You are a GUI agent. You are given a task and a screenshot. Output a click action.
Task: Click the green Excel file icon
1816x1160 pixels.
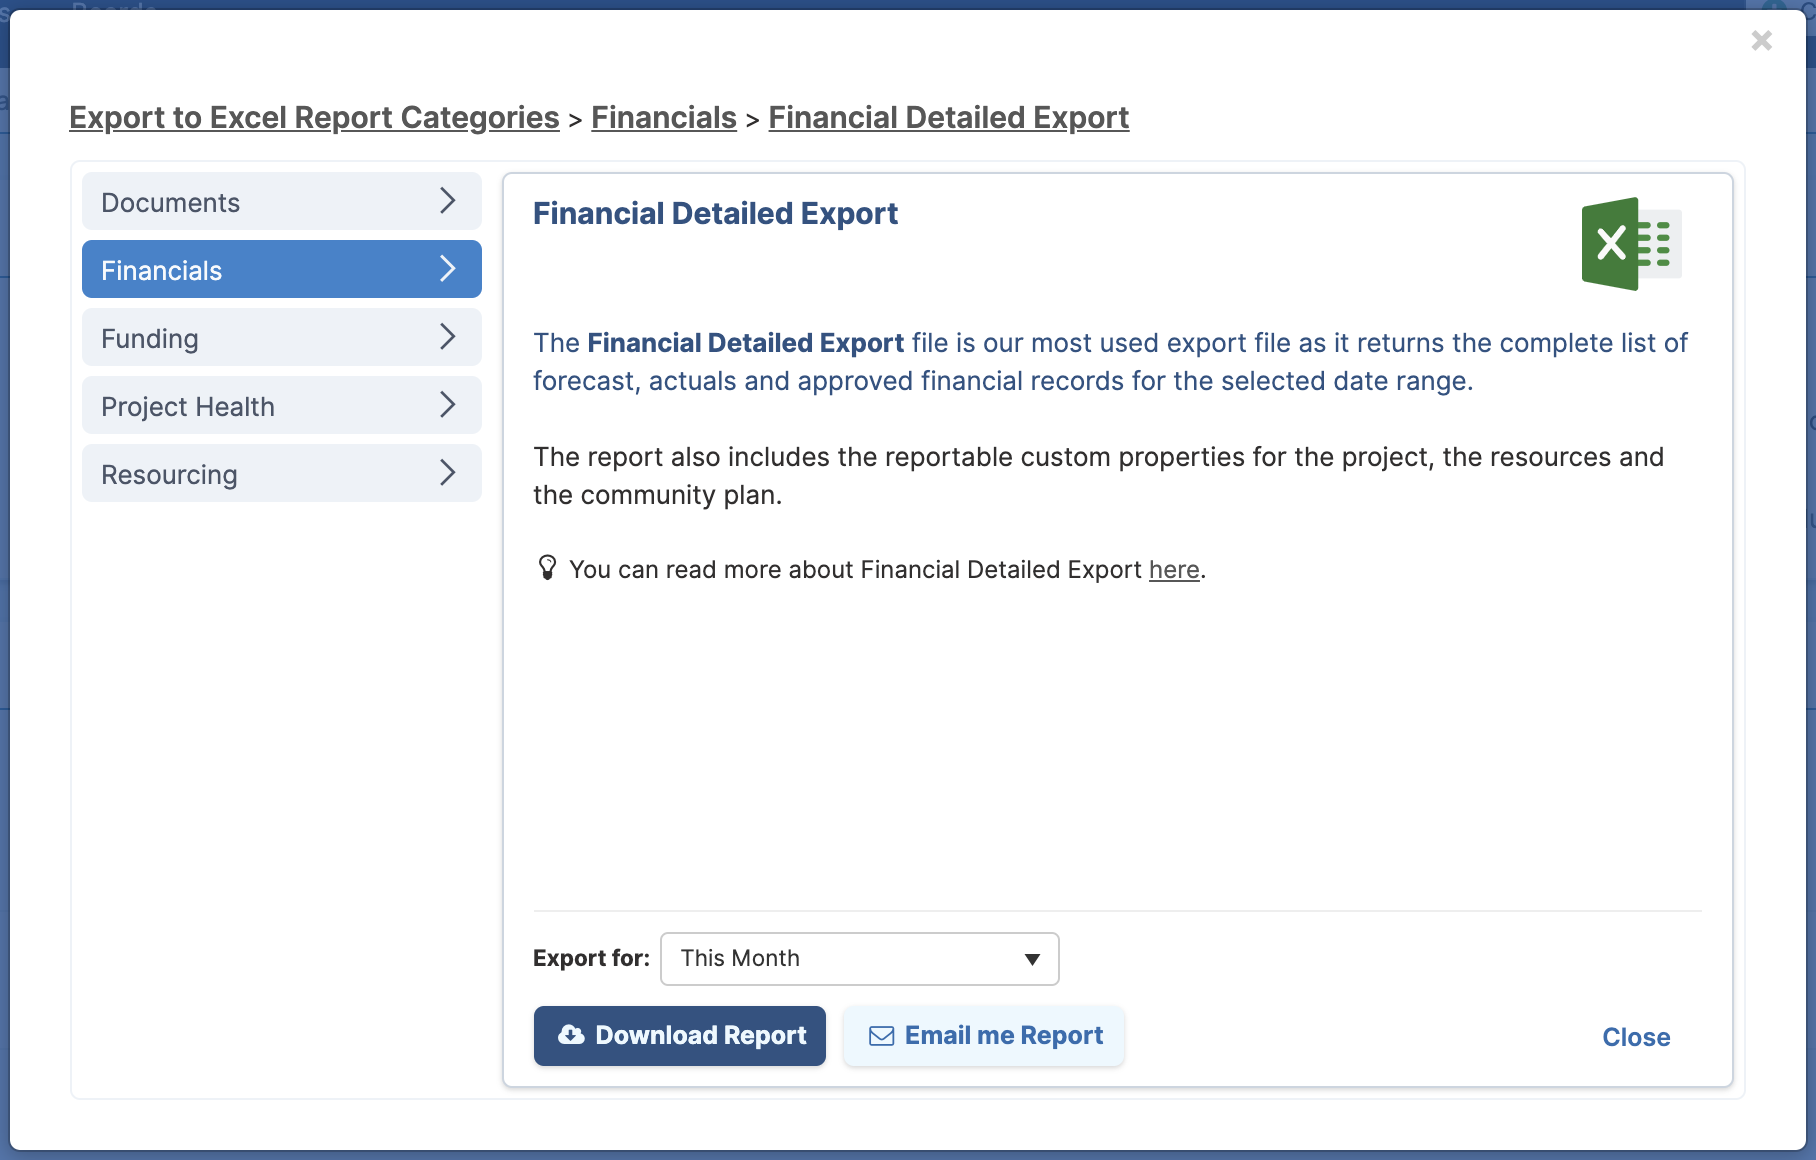(1631, 244)
